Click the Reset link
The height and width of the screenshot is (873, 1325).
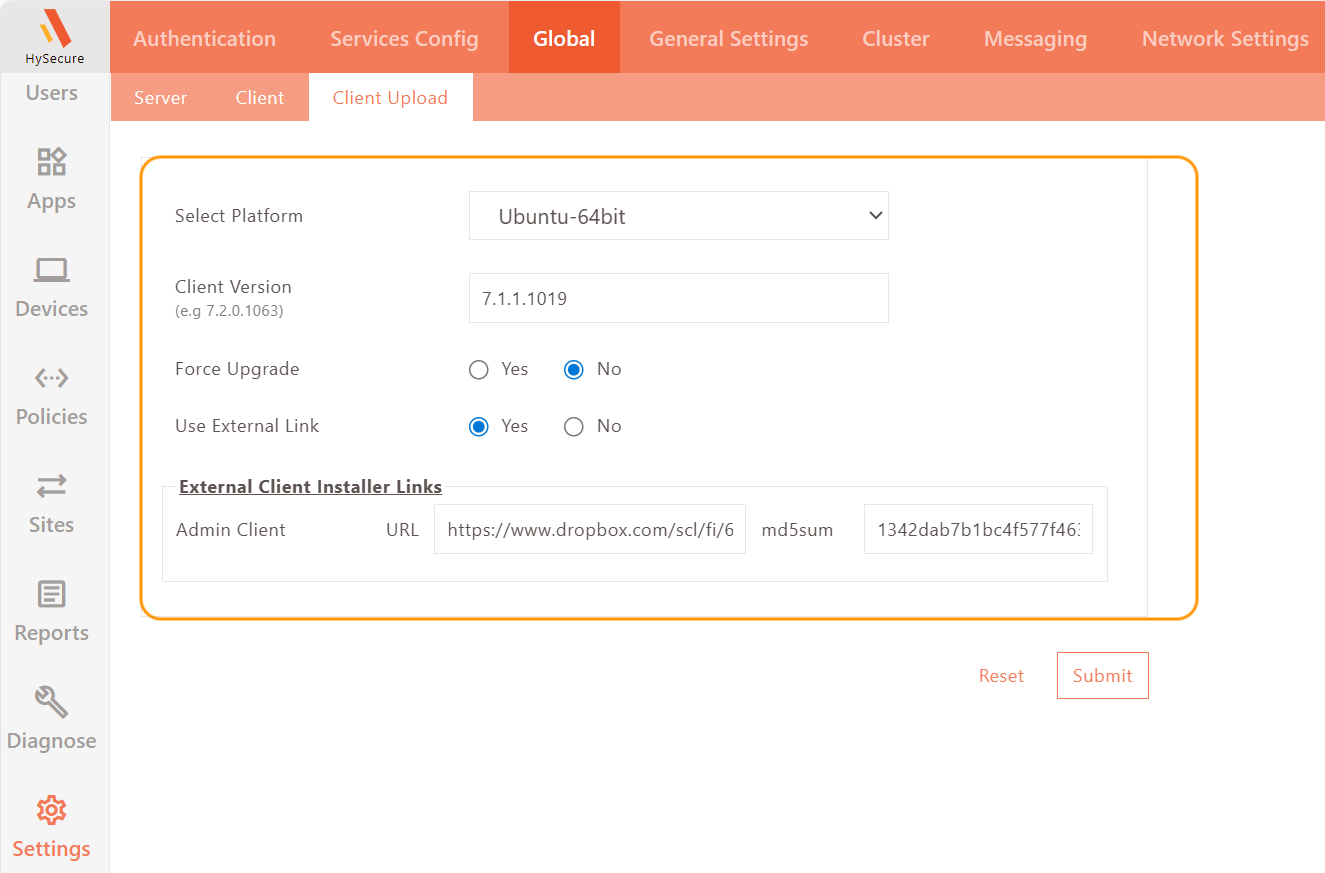pos(1001,676)
